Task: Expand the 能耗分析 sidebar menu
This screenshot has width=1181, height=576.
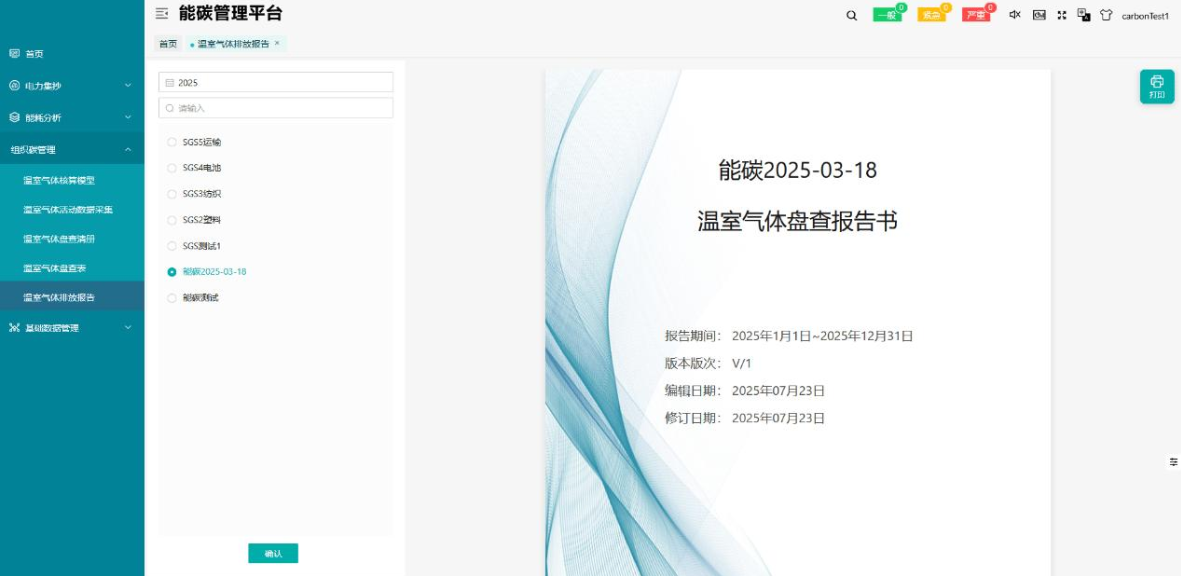Action: pyautogui.click(x=72, y=117)
